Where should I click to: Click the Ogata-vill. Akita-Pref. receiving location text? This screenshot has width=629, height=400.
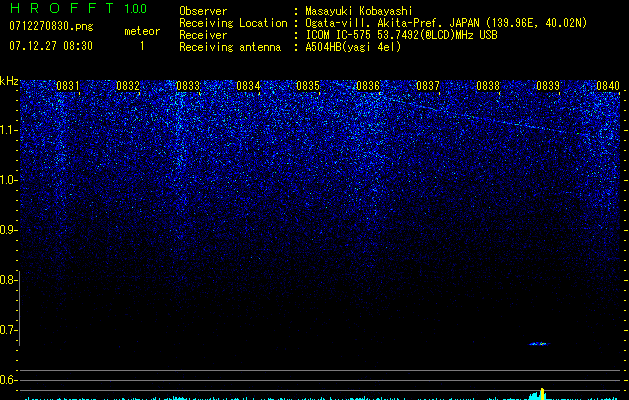tap(446, 23)
